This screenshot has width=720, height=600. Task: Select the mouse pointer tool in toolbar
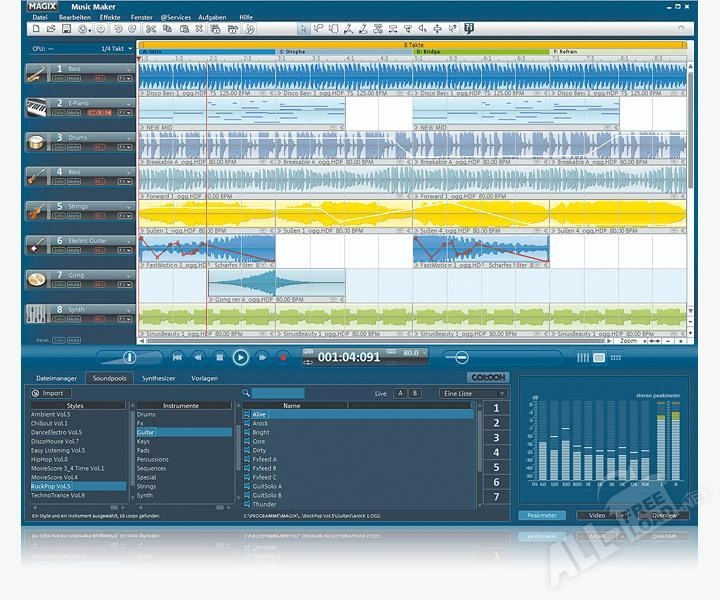pyautogui.click(x=303, y=28)
